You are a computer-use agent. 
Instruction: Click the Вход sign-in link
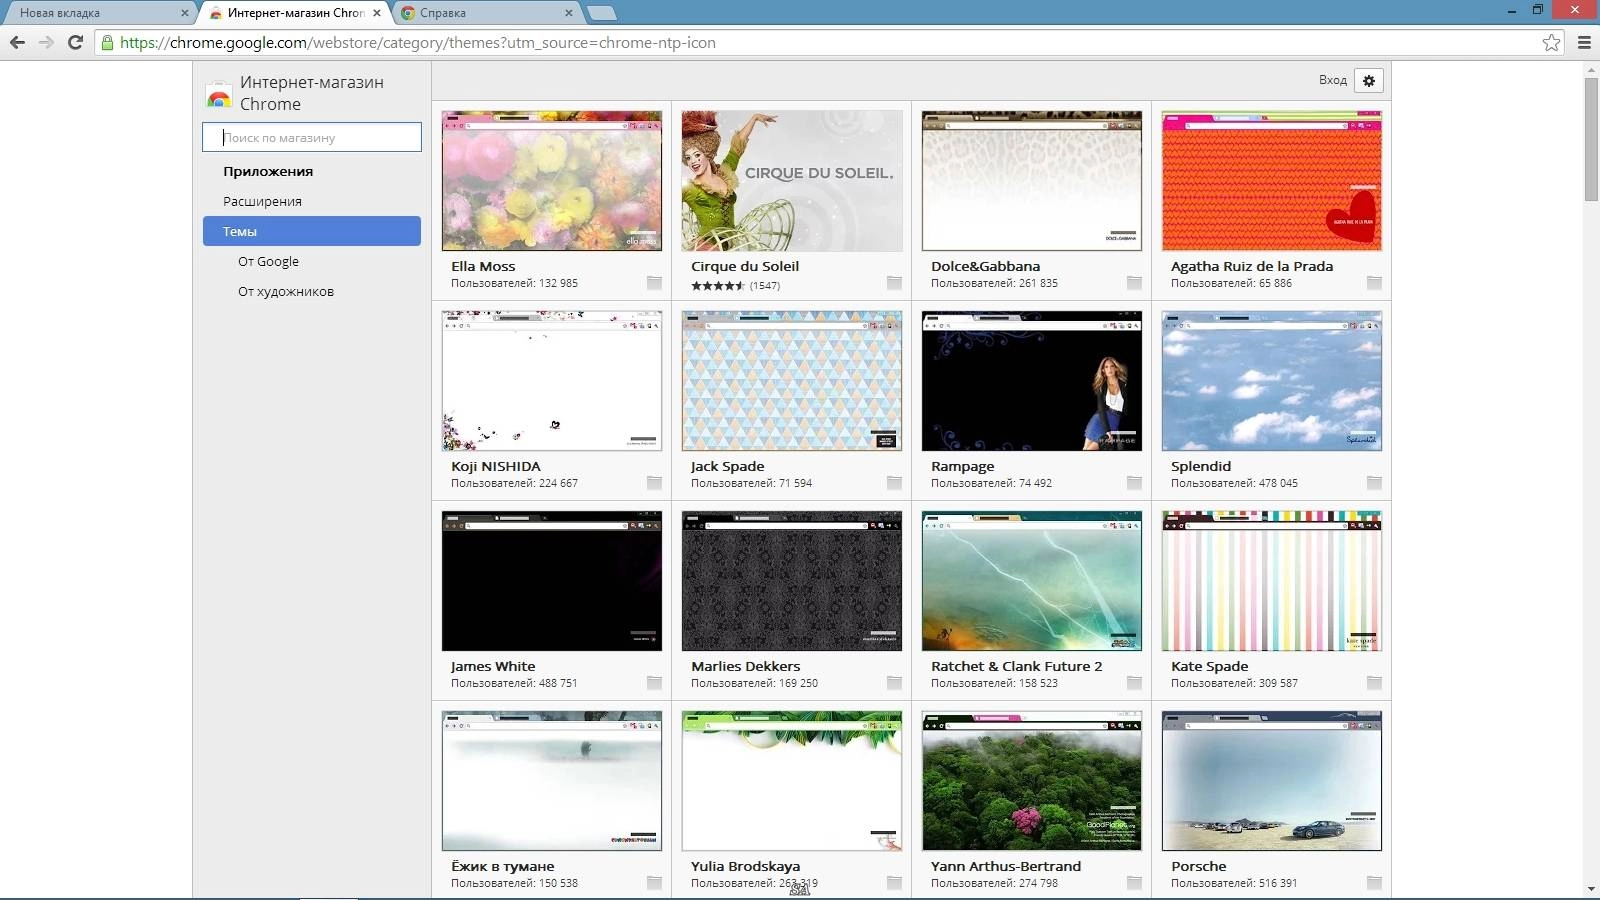coord(1332,80)
